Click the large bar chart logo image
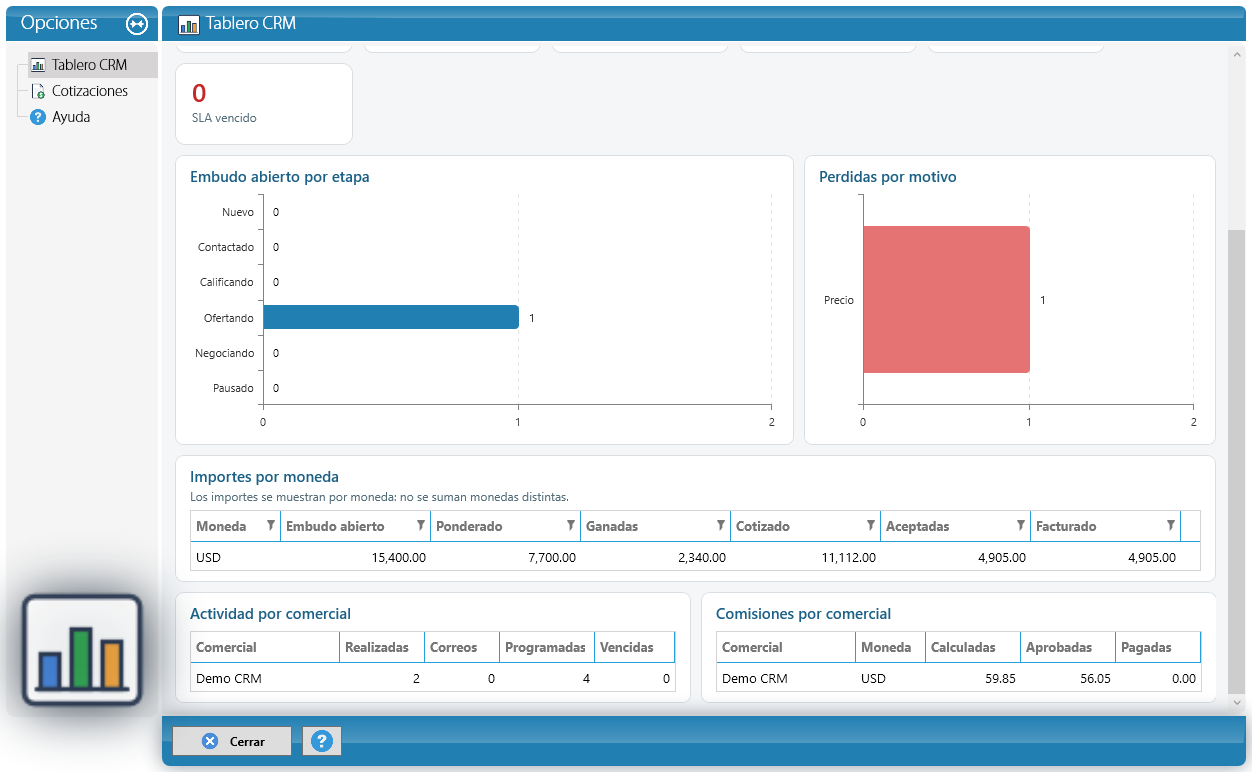The width and height of the screenshot is (1252, 772). 82,650
